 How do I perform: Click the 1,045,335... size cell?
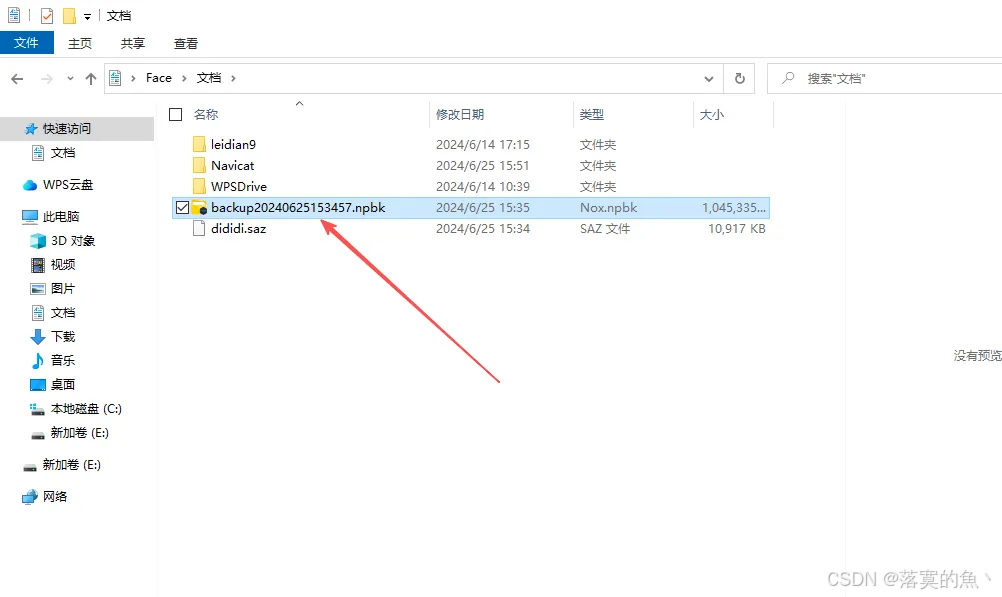733,208
